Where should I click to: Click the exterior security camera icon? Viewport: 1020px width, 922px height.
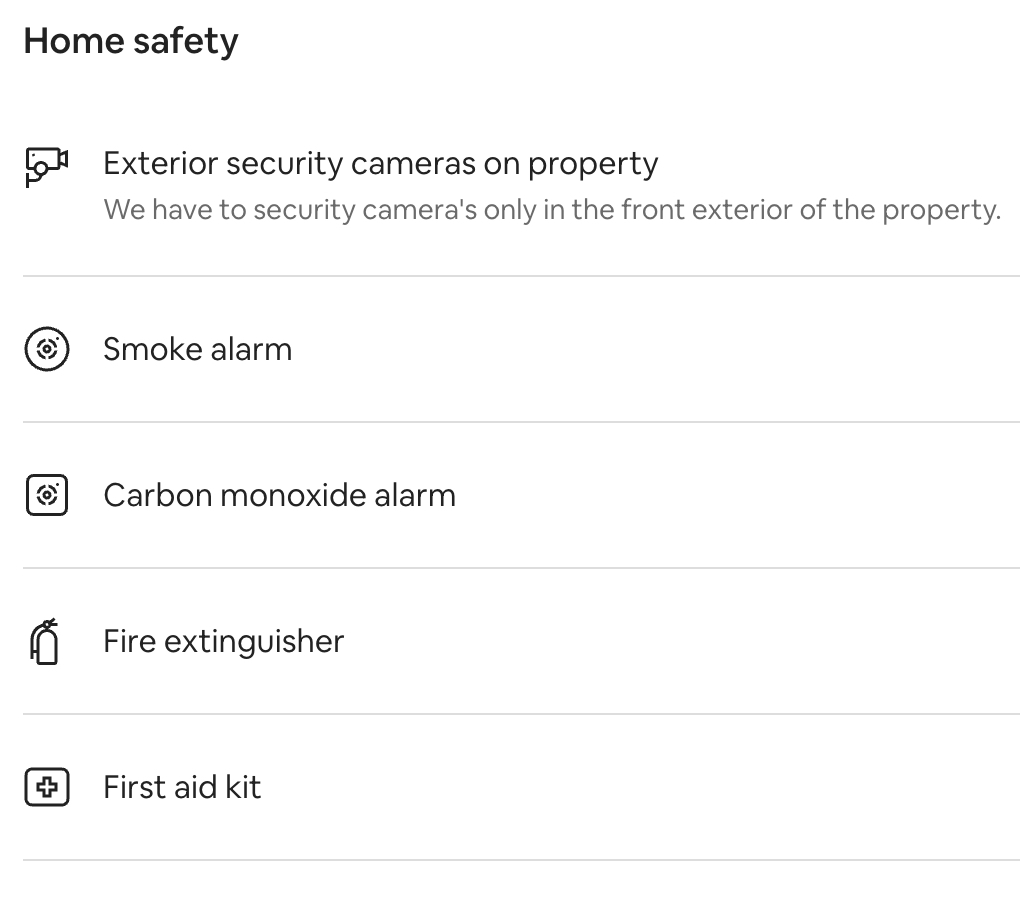pos(46,167)
